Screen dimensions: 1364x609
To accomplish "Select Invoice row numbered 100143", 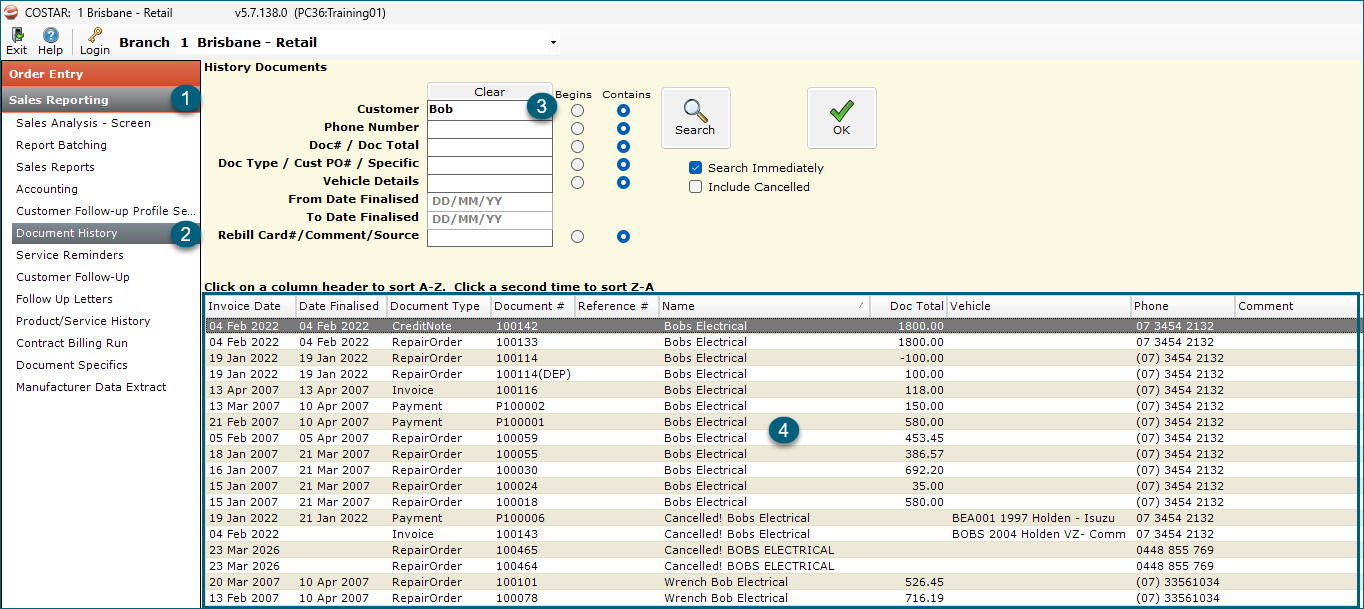I will click(x=782, y=534).
